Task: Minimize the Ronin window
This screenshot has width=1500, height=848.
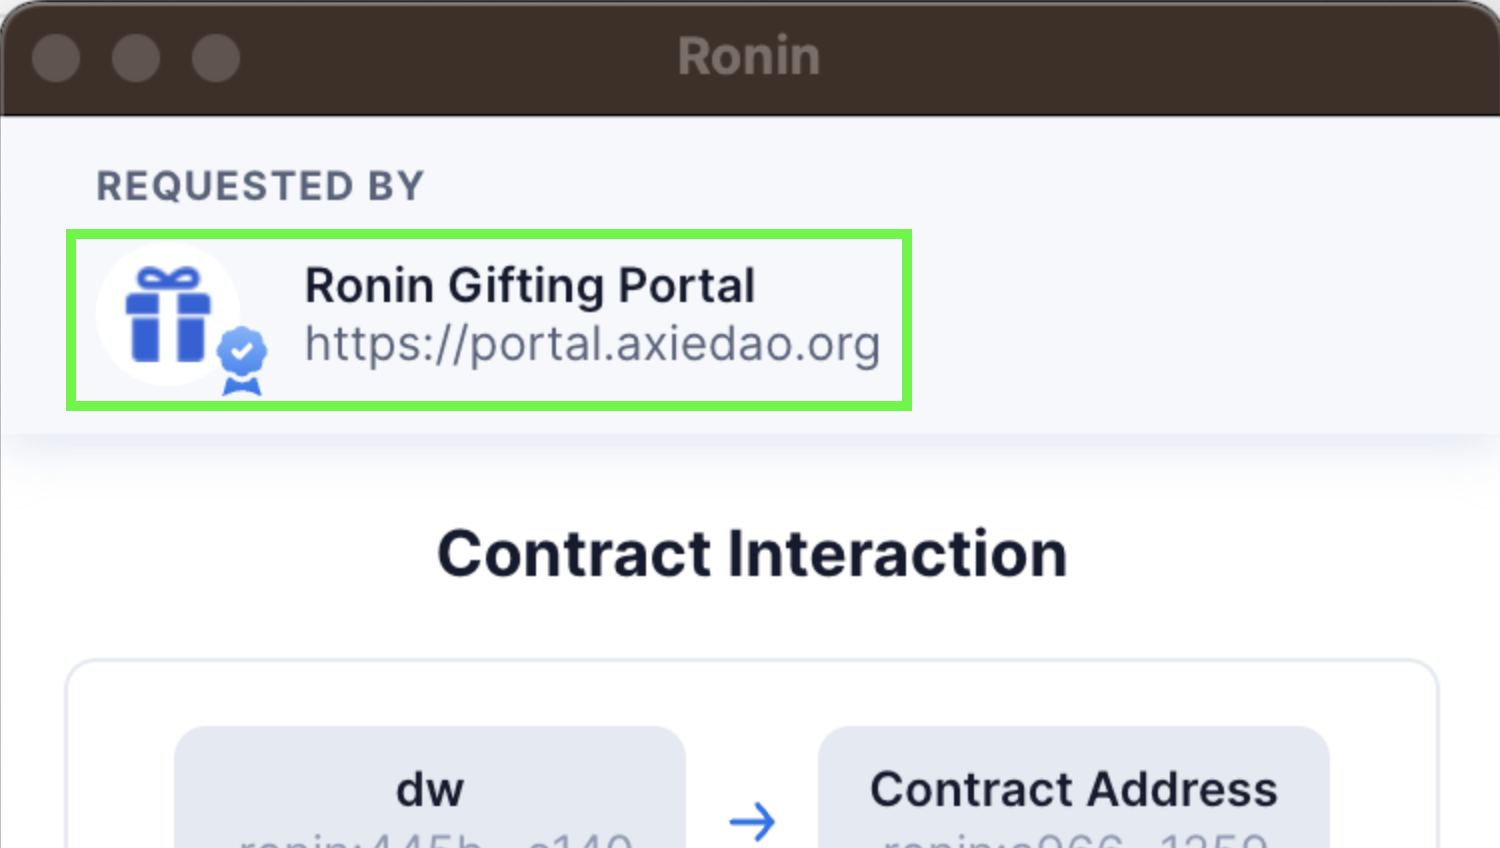Action: [x=136, y=57]
